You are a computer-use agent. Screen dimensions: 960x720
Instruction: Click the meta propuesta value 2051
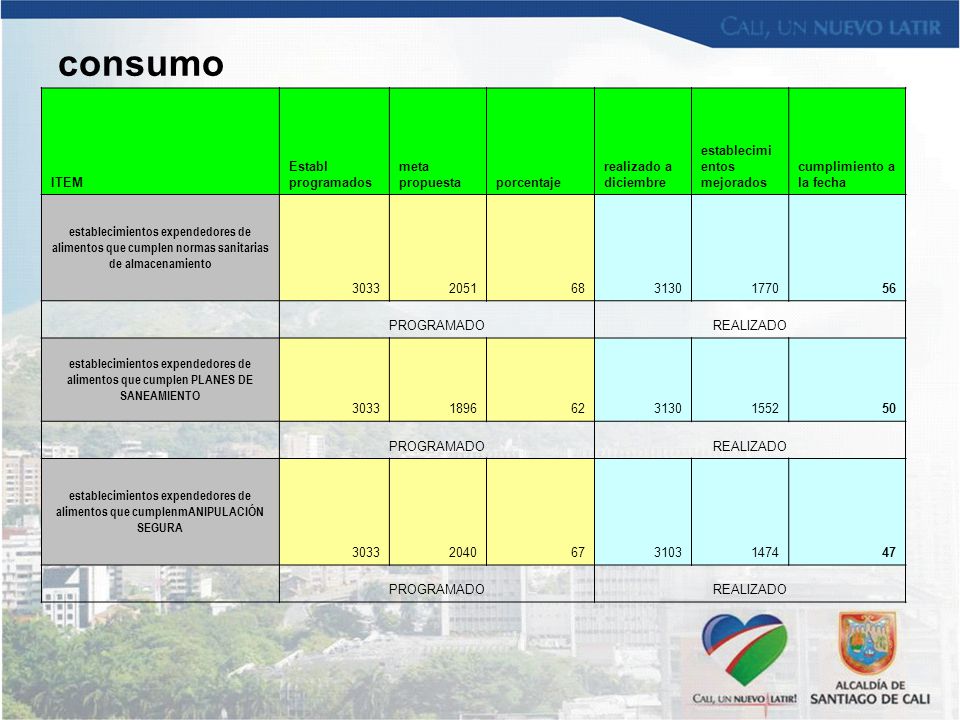tap(462, 288)
